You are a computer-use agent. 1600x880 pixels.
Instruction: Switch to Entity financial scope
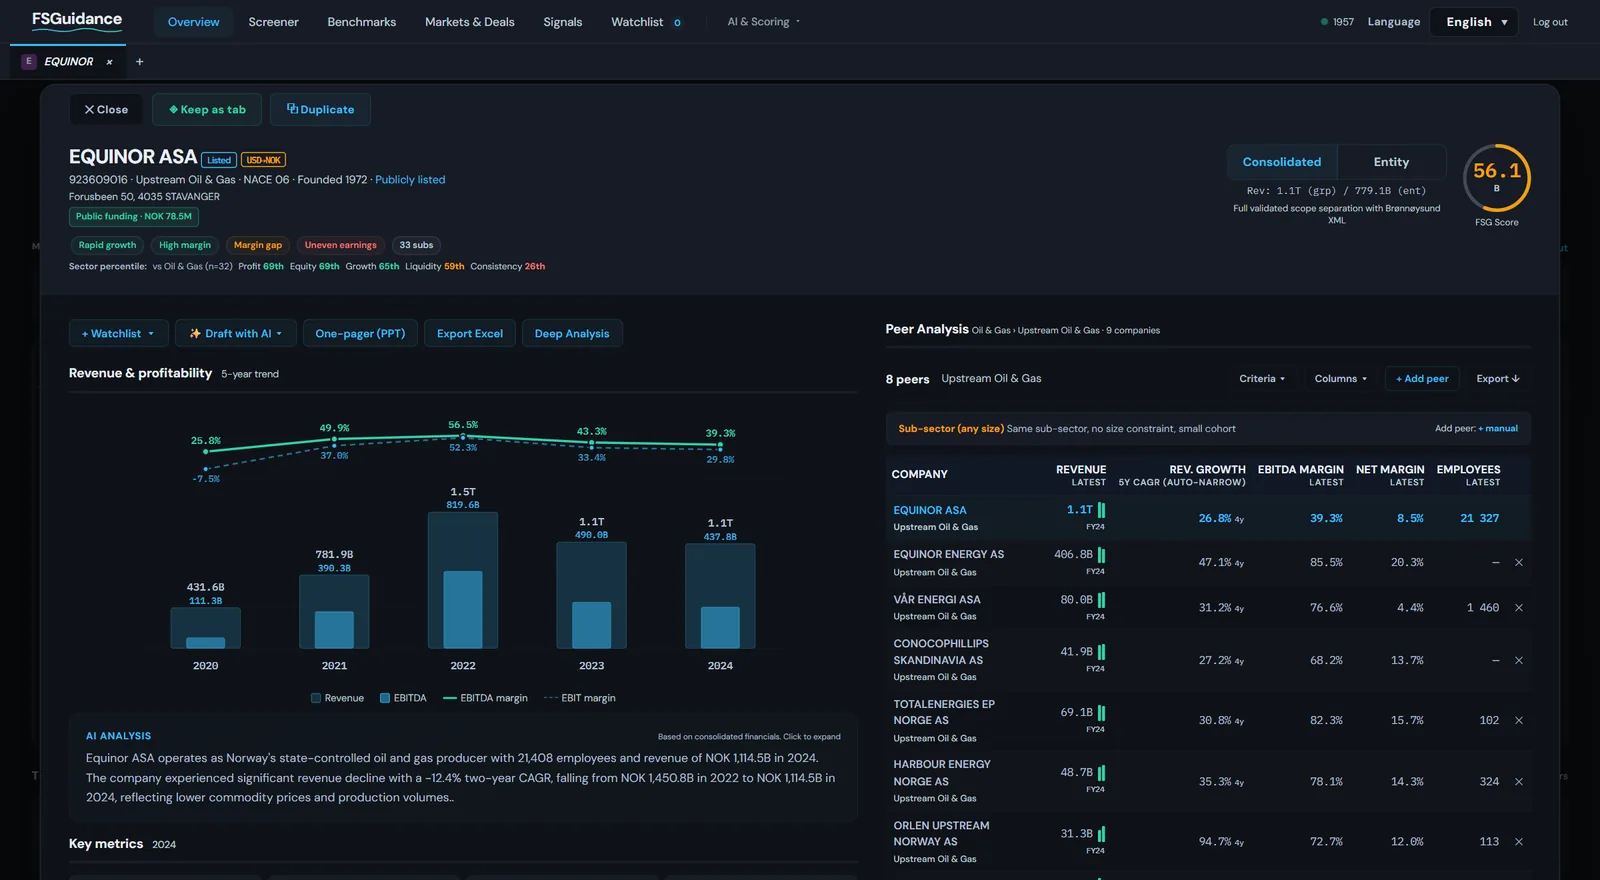coord(1391,162)
